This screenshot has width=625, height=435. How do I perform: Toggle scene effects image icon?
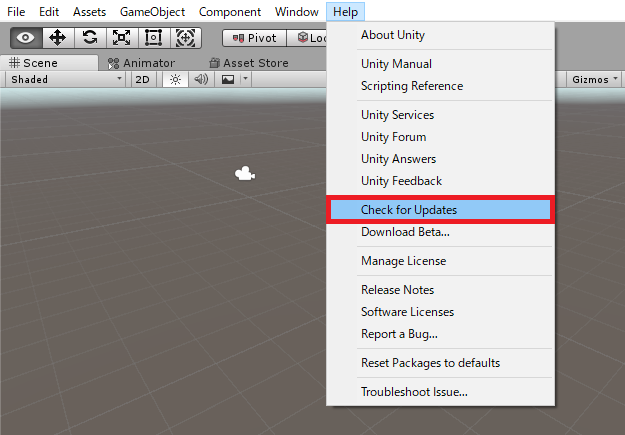click(x=228, y=79)
